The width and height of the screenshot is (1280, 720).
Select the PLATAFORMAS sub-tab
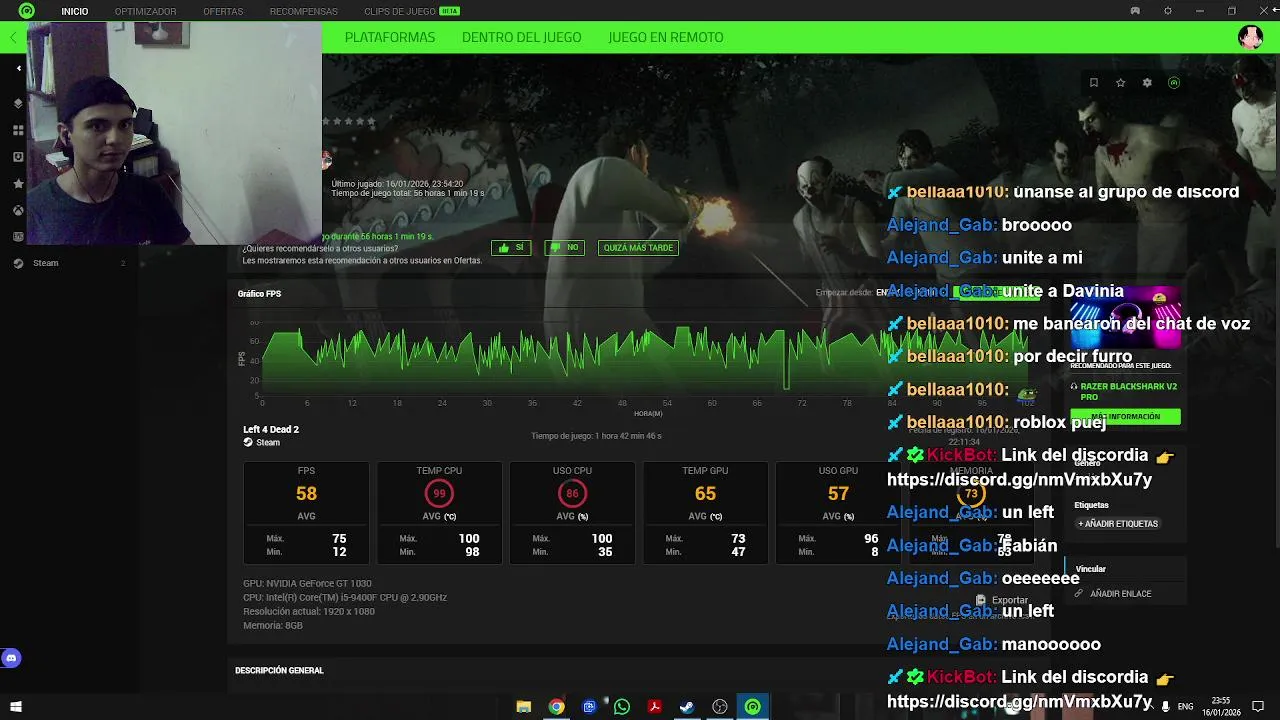click(x=390, y=37)
